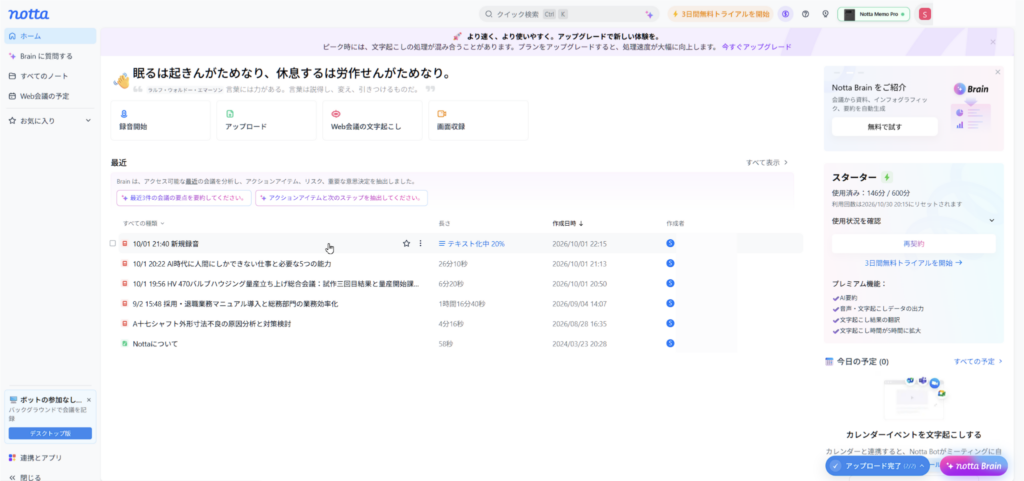Open Brain に質問する in sidebar
This screenshot has width=1024, height=481.
pos(50,56)
